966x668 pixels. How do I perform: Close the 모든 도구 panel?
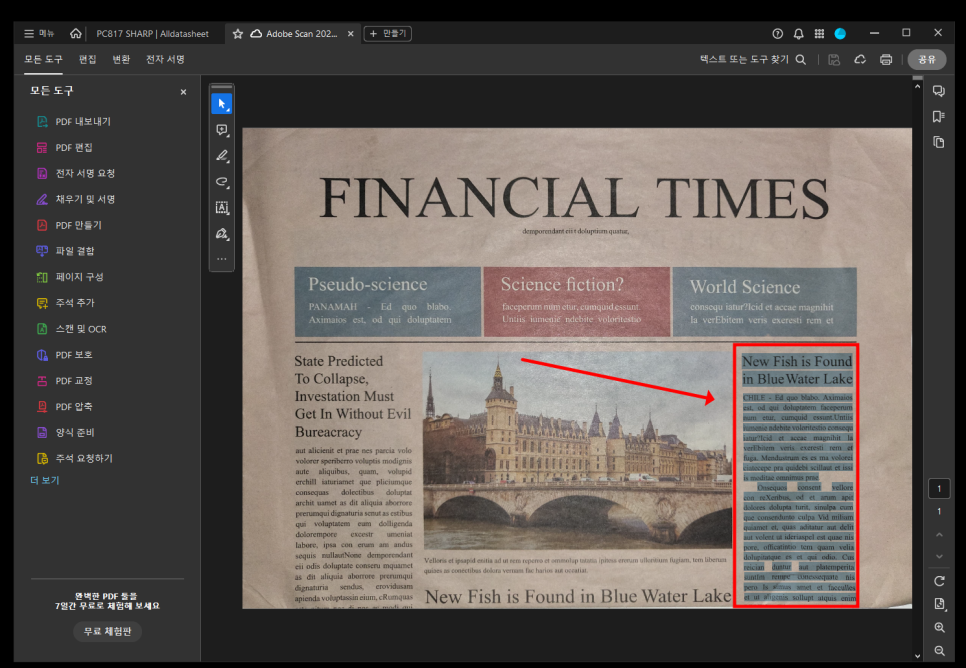tap(183, 92)
